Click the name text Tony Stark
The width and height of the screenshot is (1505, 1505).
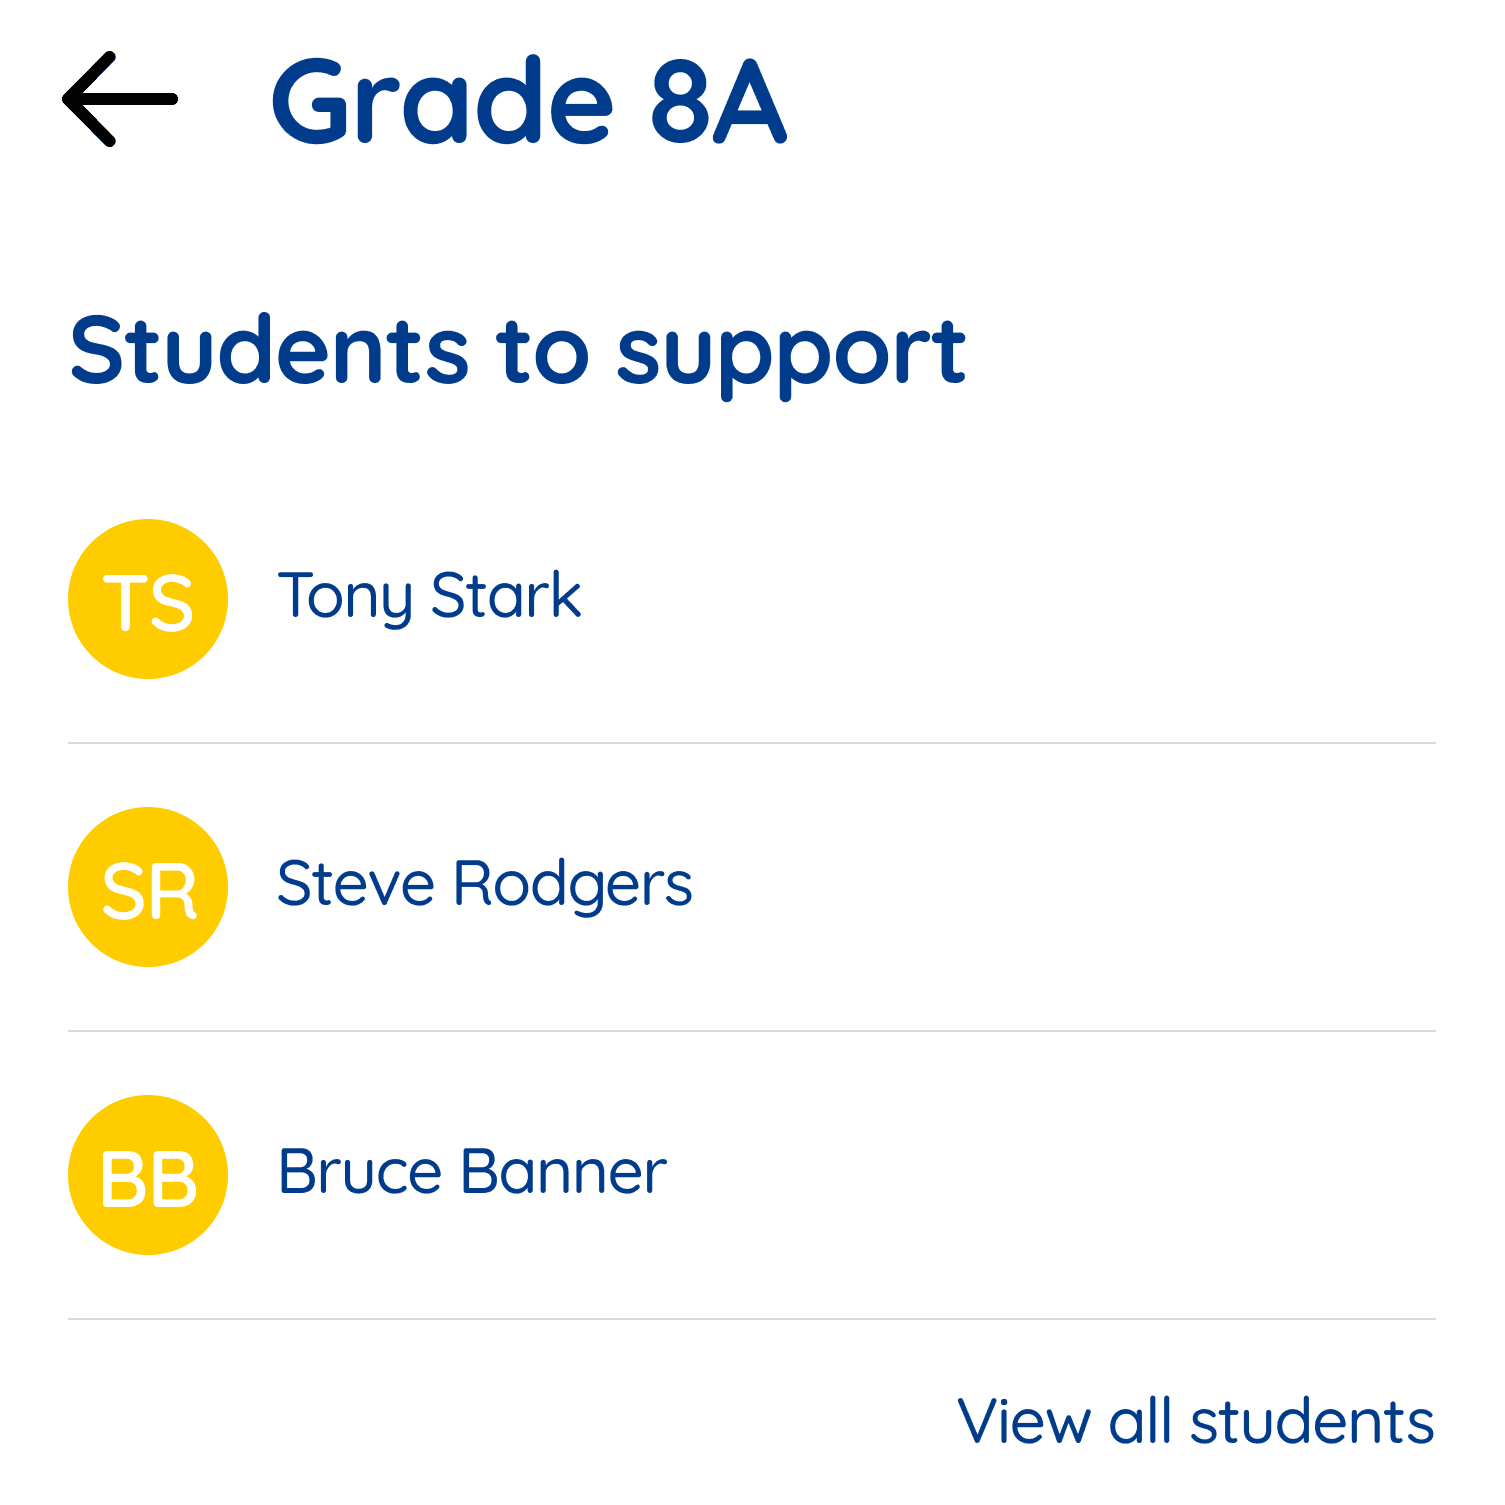tap(429, 597)
